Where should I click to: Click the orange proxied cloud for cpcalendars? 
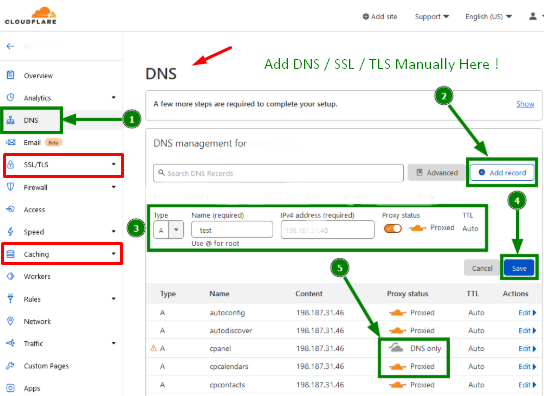click(x=397, y=366)
